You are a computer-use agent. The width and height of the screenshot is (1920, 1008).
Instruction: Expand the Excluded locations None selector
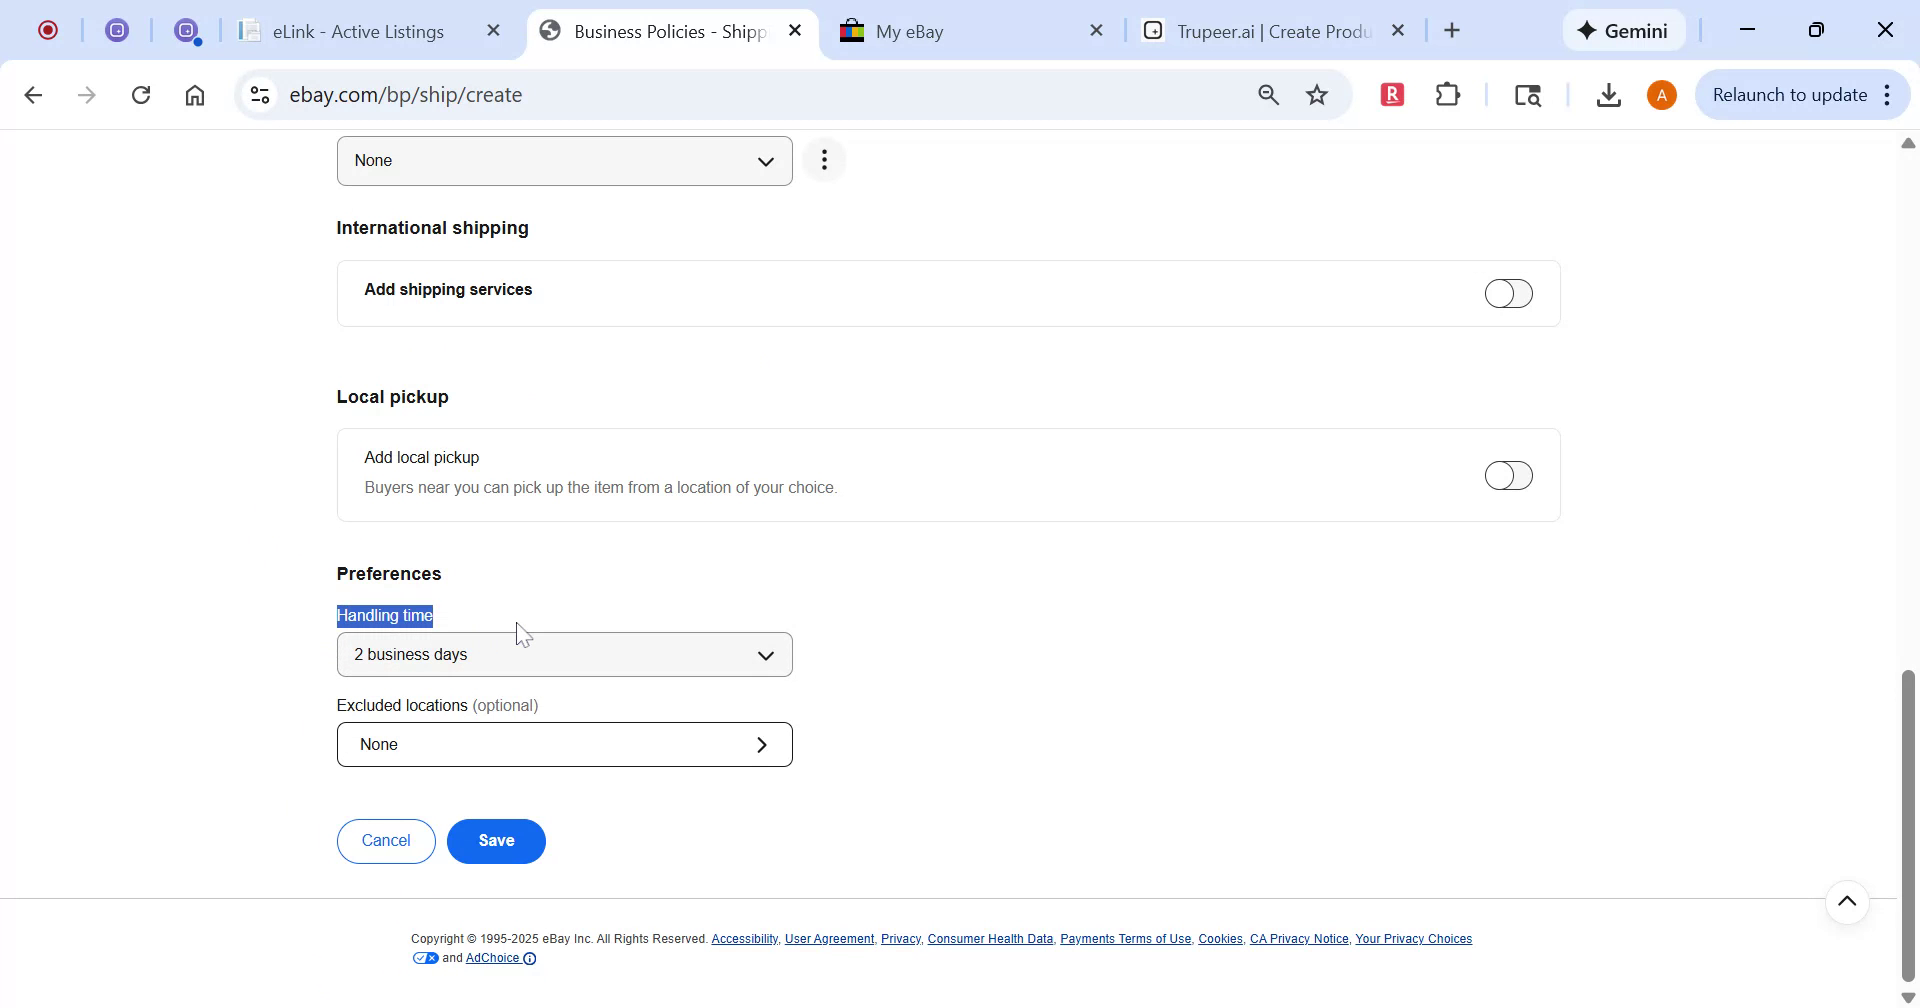(x=565, y=744)
